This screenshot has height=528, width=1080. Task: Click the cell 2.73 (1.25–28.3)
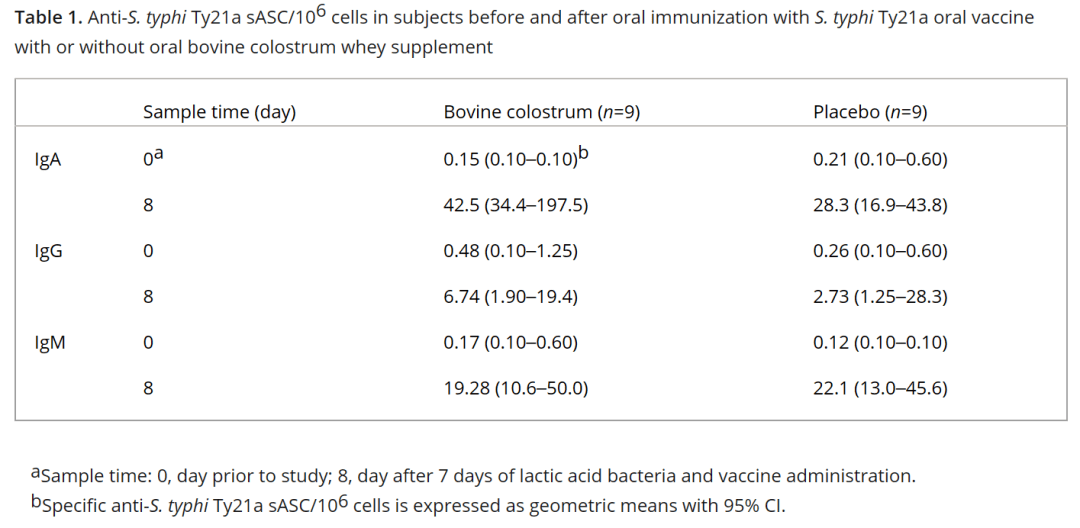coord(880,297)
